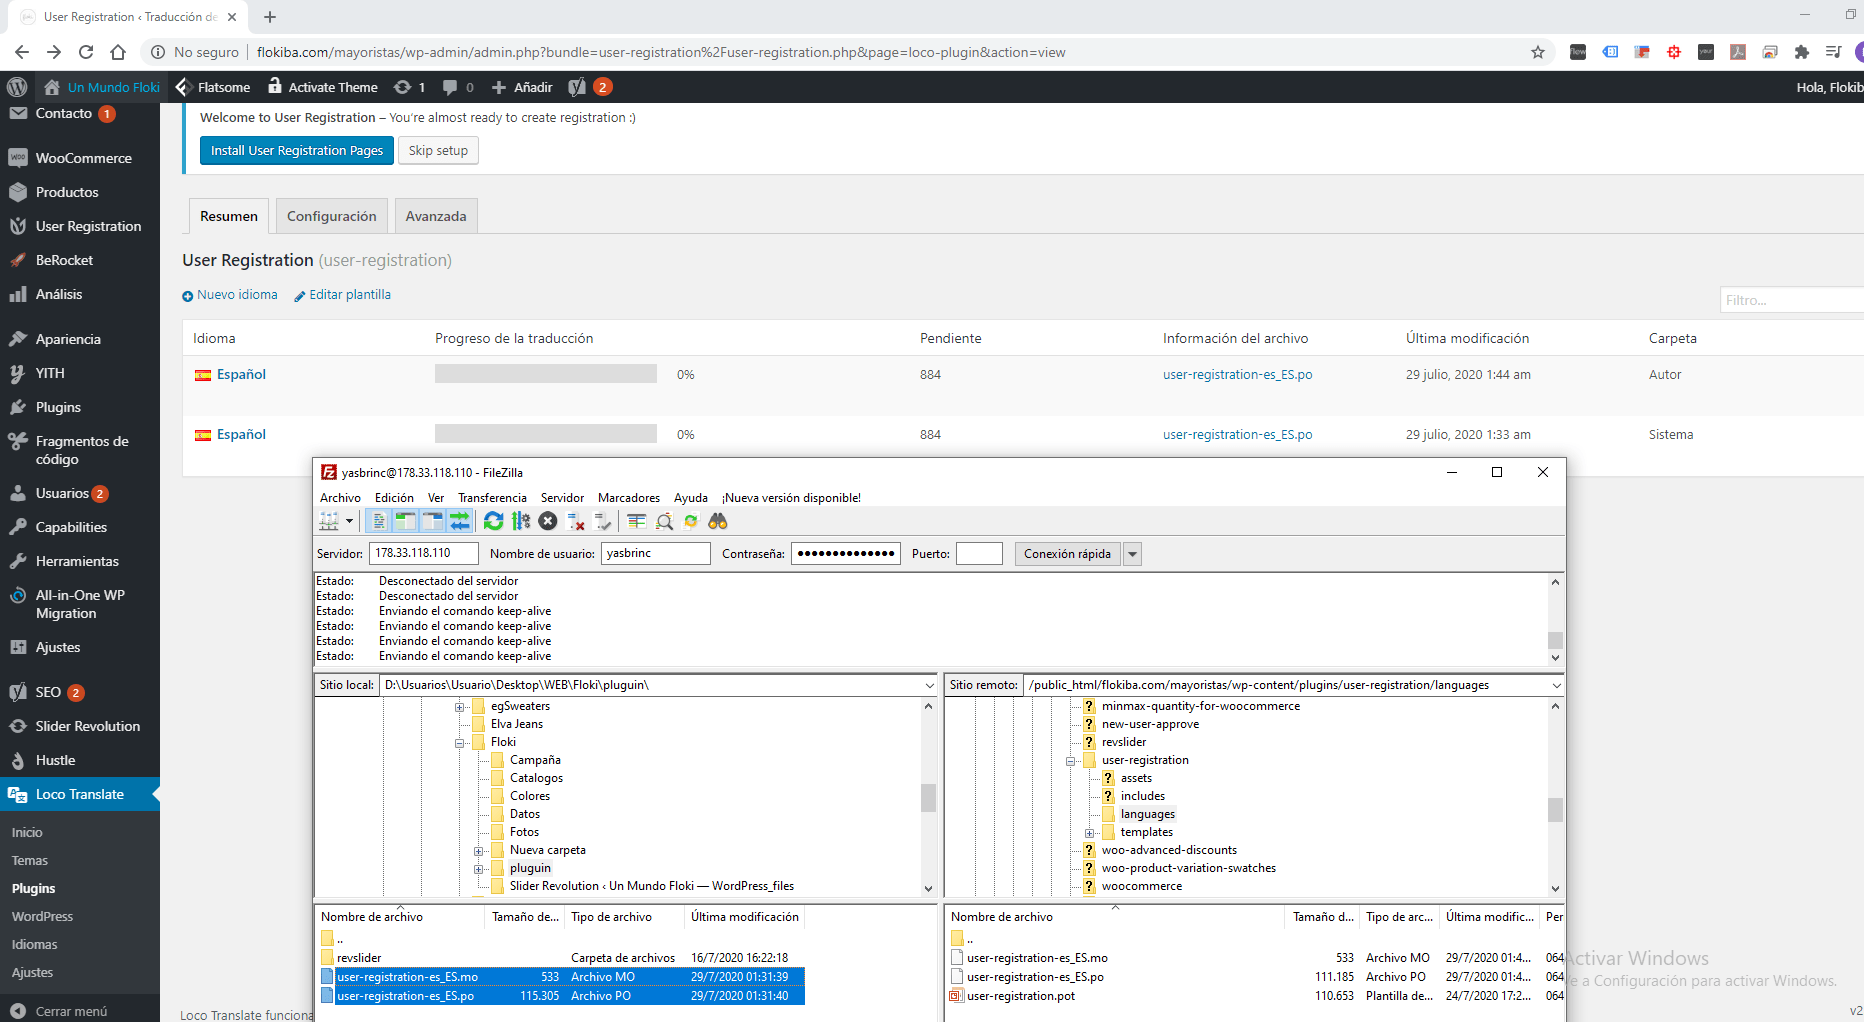Click Nuevo idioma link
The image size is (1864, 1022).
coord(230,295)
